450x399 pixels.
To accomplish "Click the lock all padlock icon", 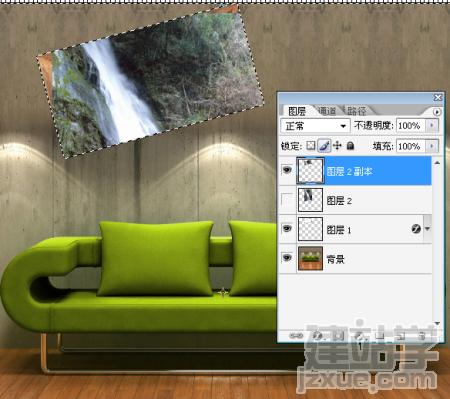I will click(x=350, y=146).
